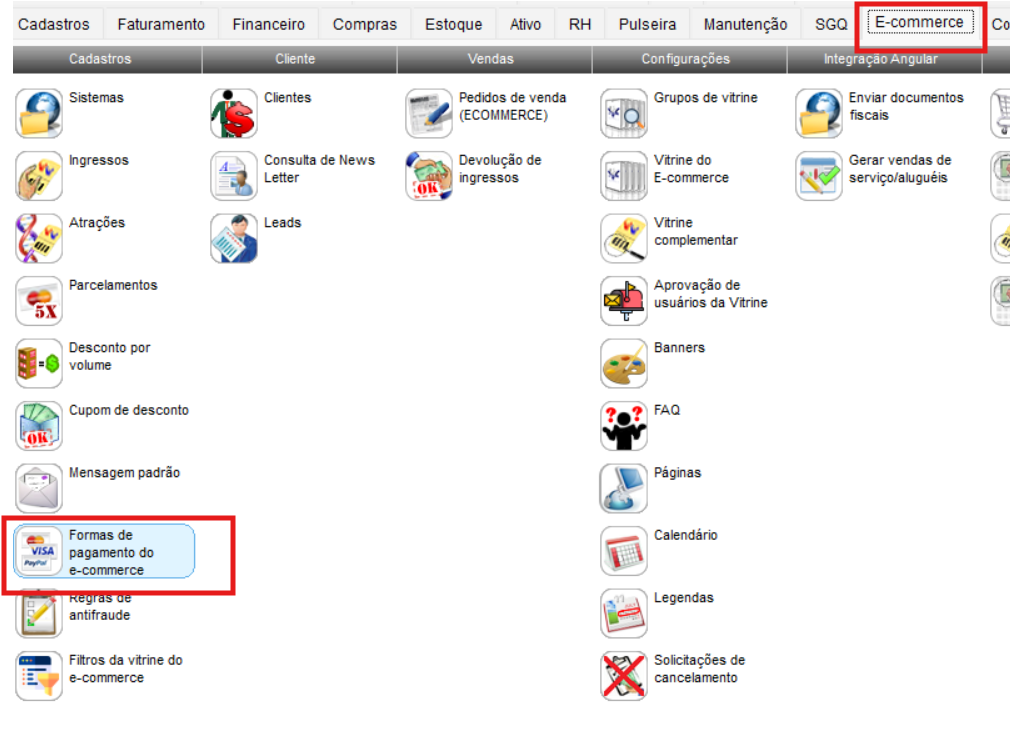Viewport: 1010px width, 753px height.
Task: Click Aprovação de usuários da Vitrine mailbox icon
Action: 624,301
